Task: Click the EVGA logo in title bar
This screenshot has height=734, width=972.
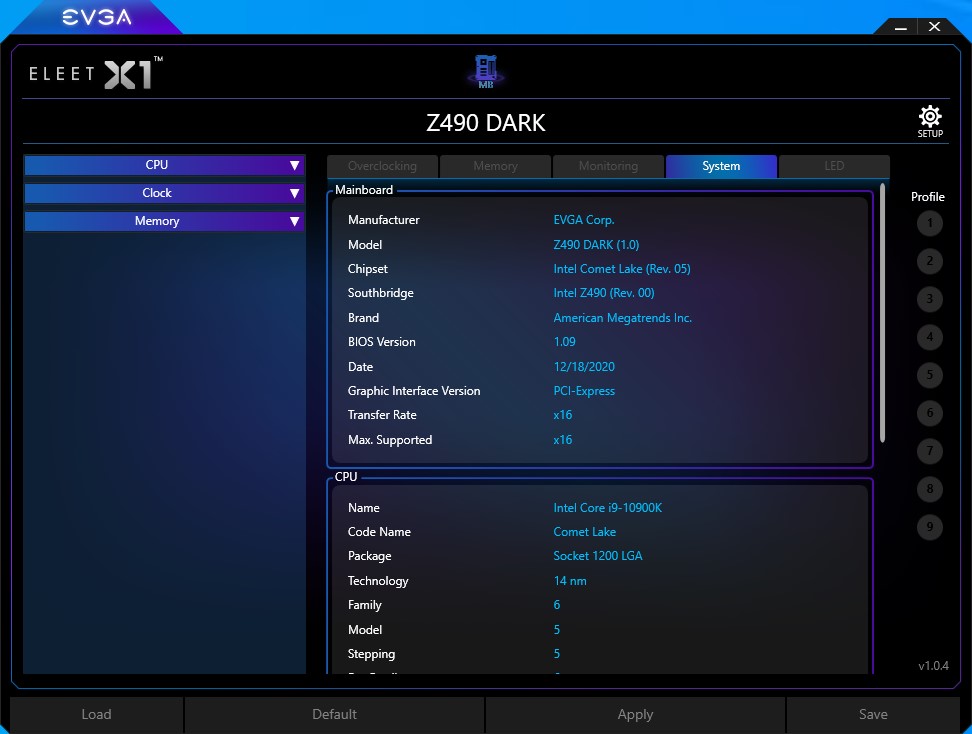Action: tap(97, 17)
